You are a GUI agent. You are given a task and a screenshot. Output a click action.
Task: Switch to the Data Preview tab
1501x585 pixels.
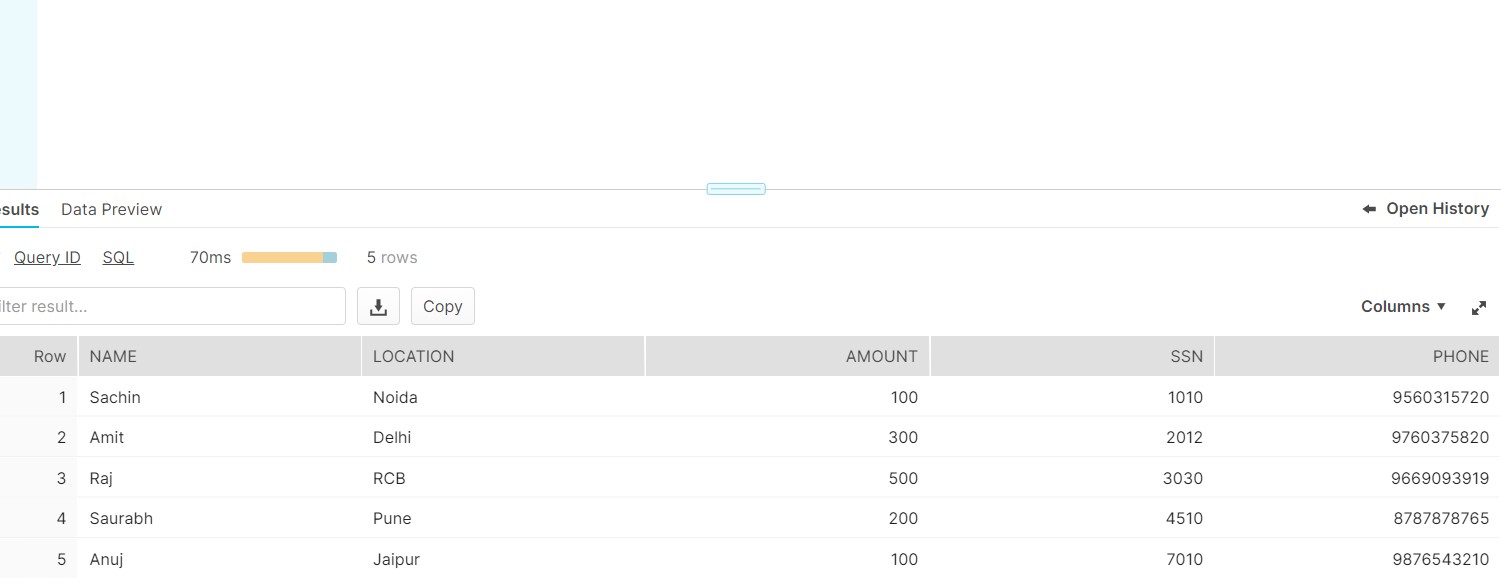pyautogui.click(x=111, y=209)
